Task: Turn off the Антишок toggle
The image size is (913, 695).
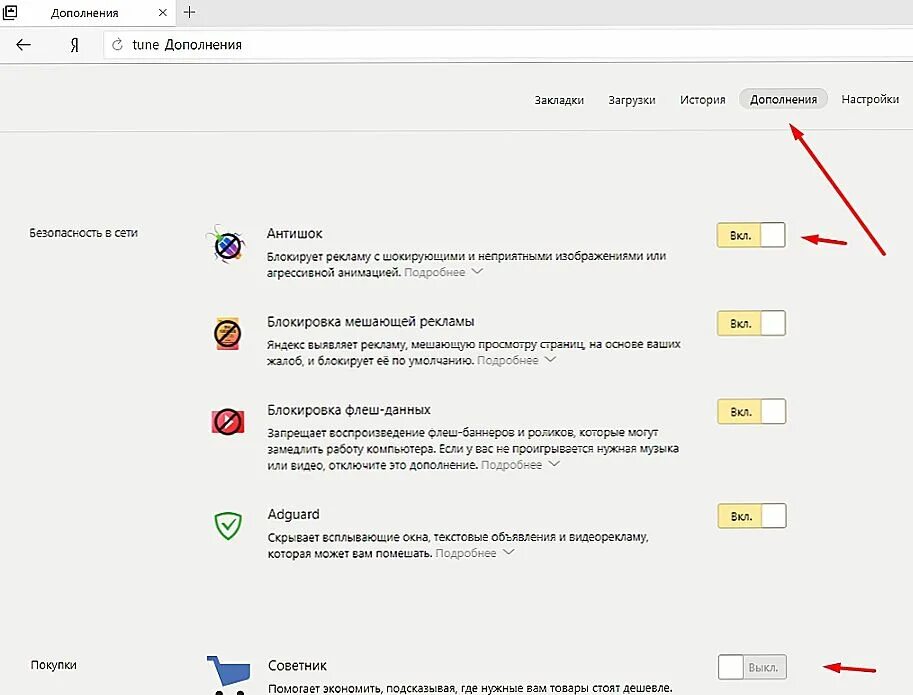Action: click(x=751, y=235)
